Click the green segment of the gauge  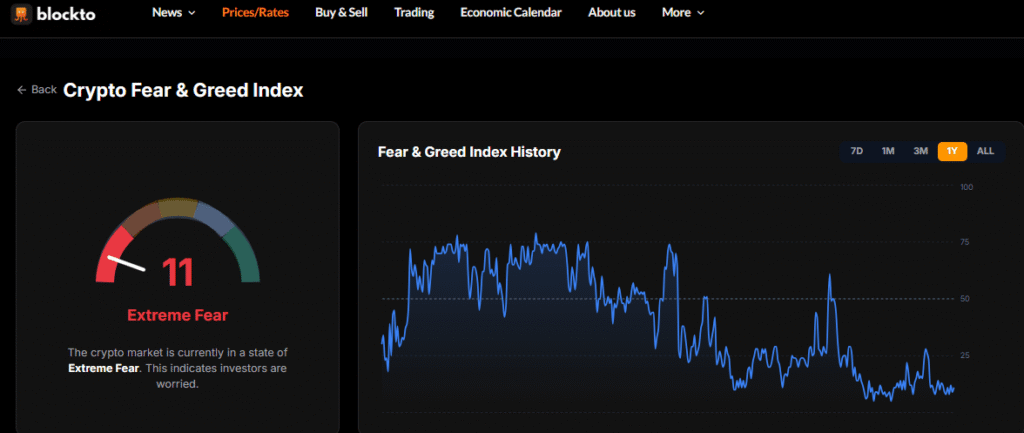(x=246, y=255)
